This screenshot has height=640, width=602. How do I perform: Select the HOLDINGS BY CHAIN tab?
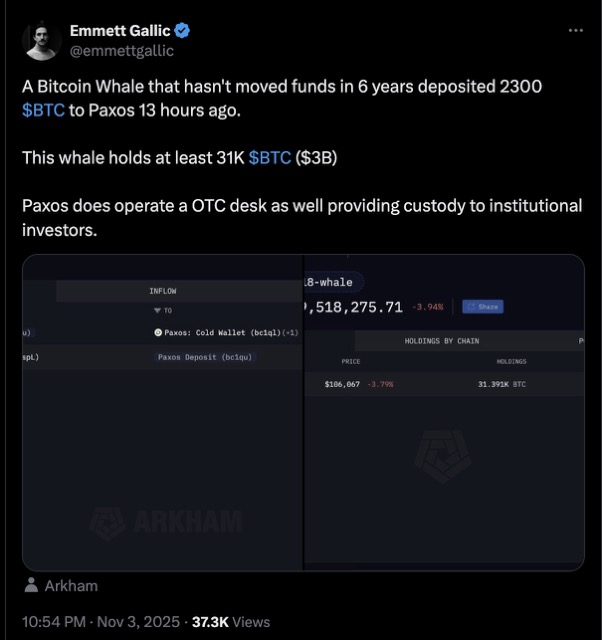441,341
